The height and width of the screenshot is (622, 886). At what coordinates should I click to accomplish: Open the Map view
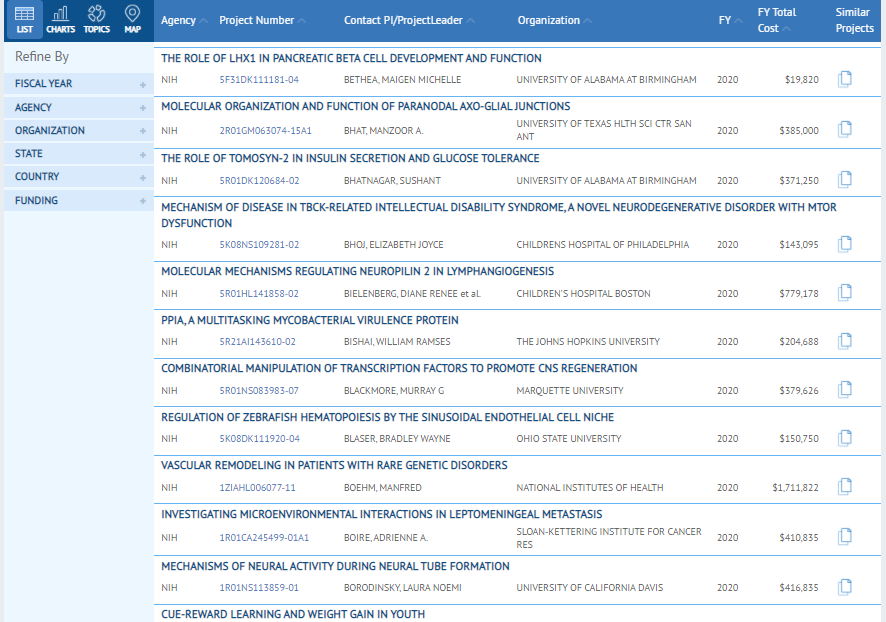tap(132, 20)
